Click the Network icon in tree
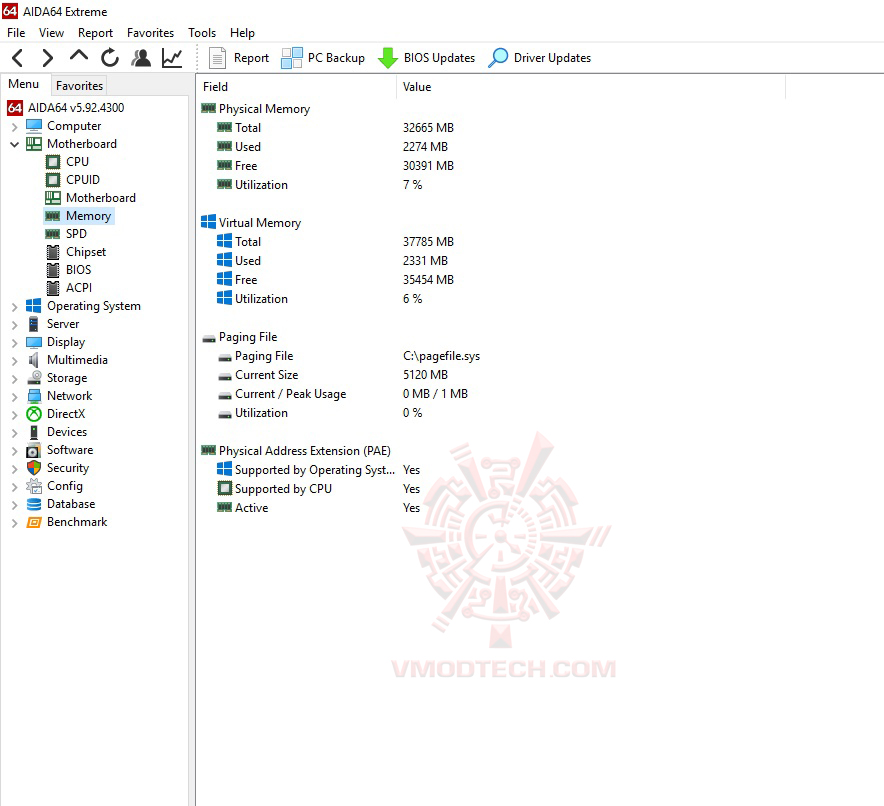Viewport: 884px width, 806px height. click(34, 396)
